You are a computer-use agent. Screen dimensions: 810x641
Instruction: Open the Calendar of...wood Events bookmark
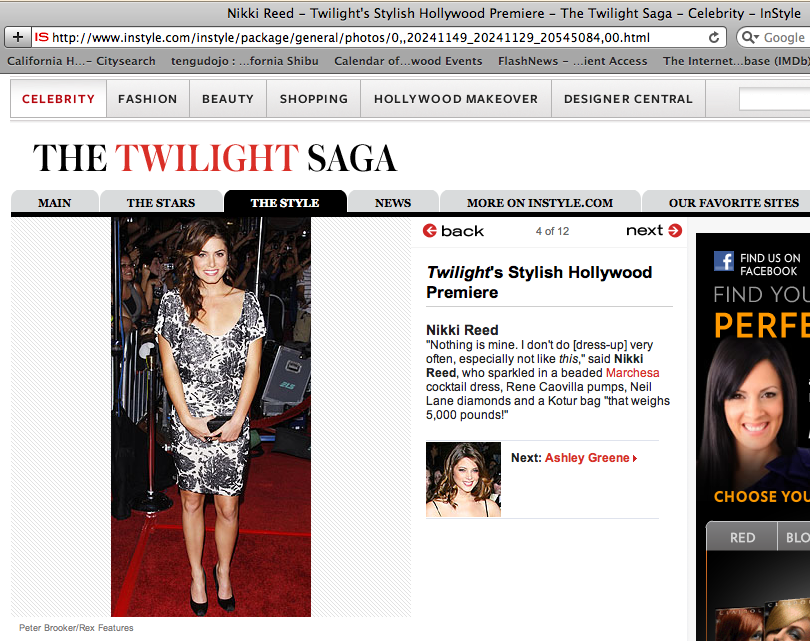408,61
